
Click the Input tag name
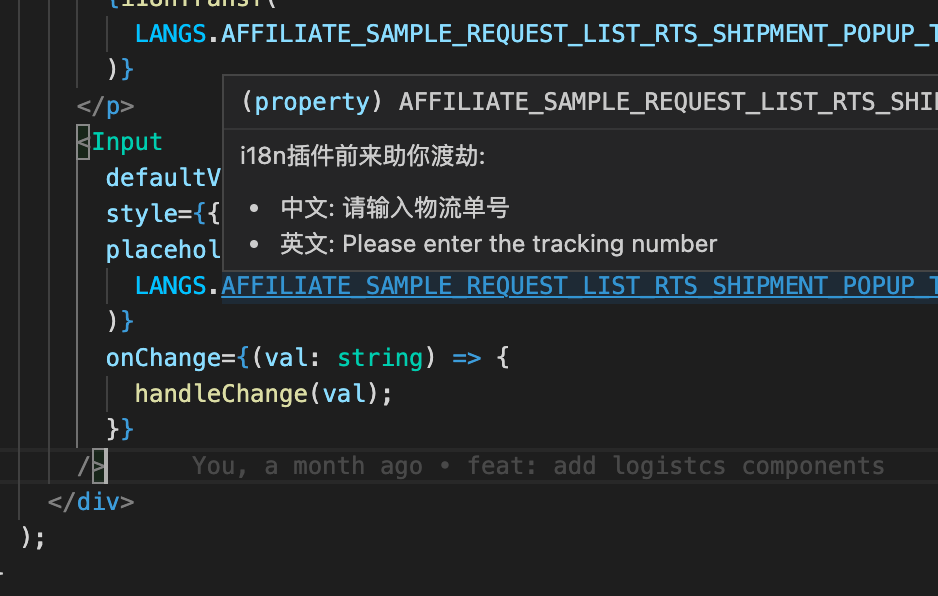[127, 142]
